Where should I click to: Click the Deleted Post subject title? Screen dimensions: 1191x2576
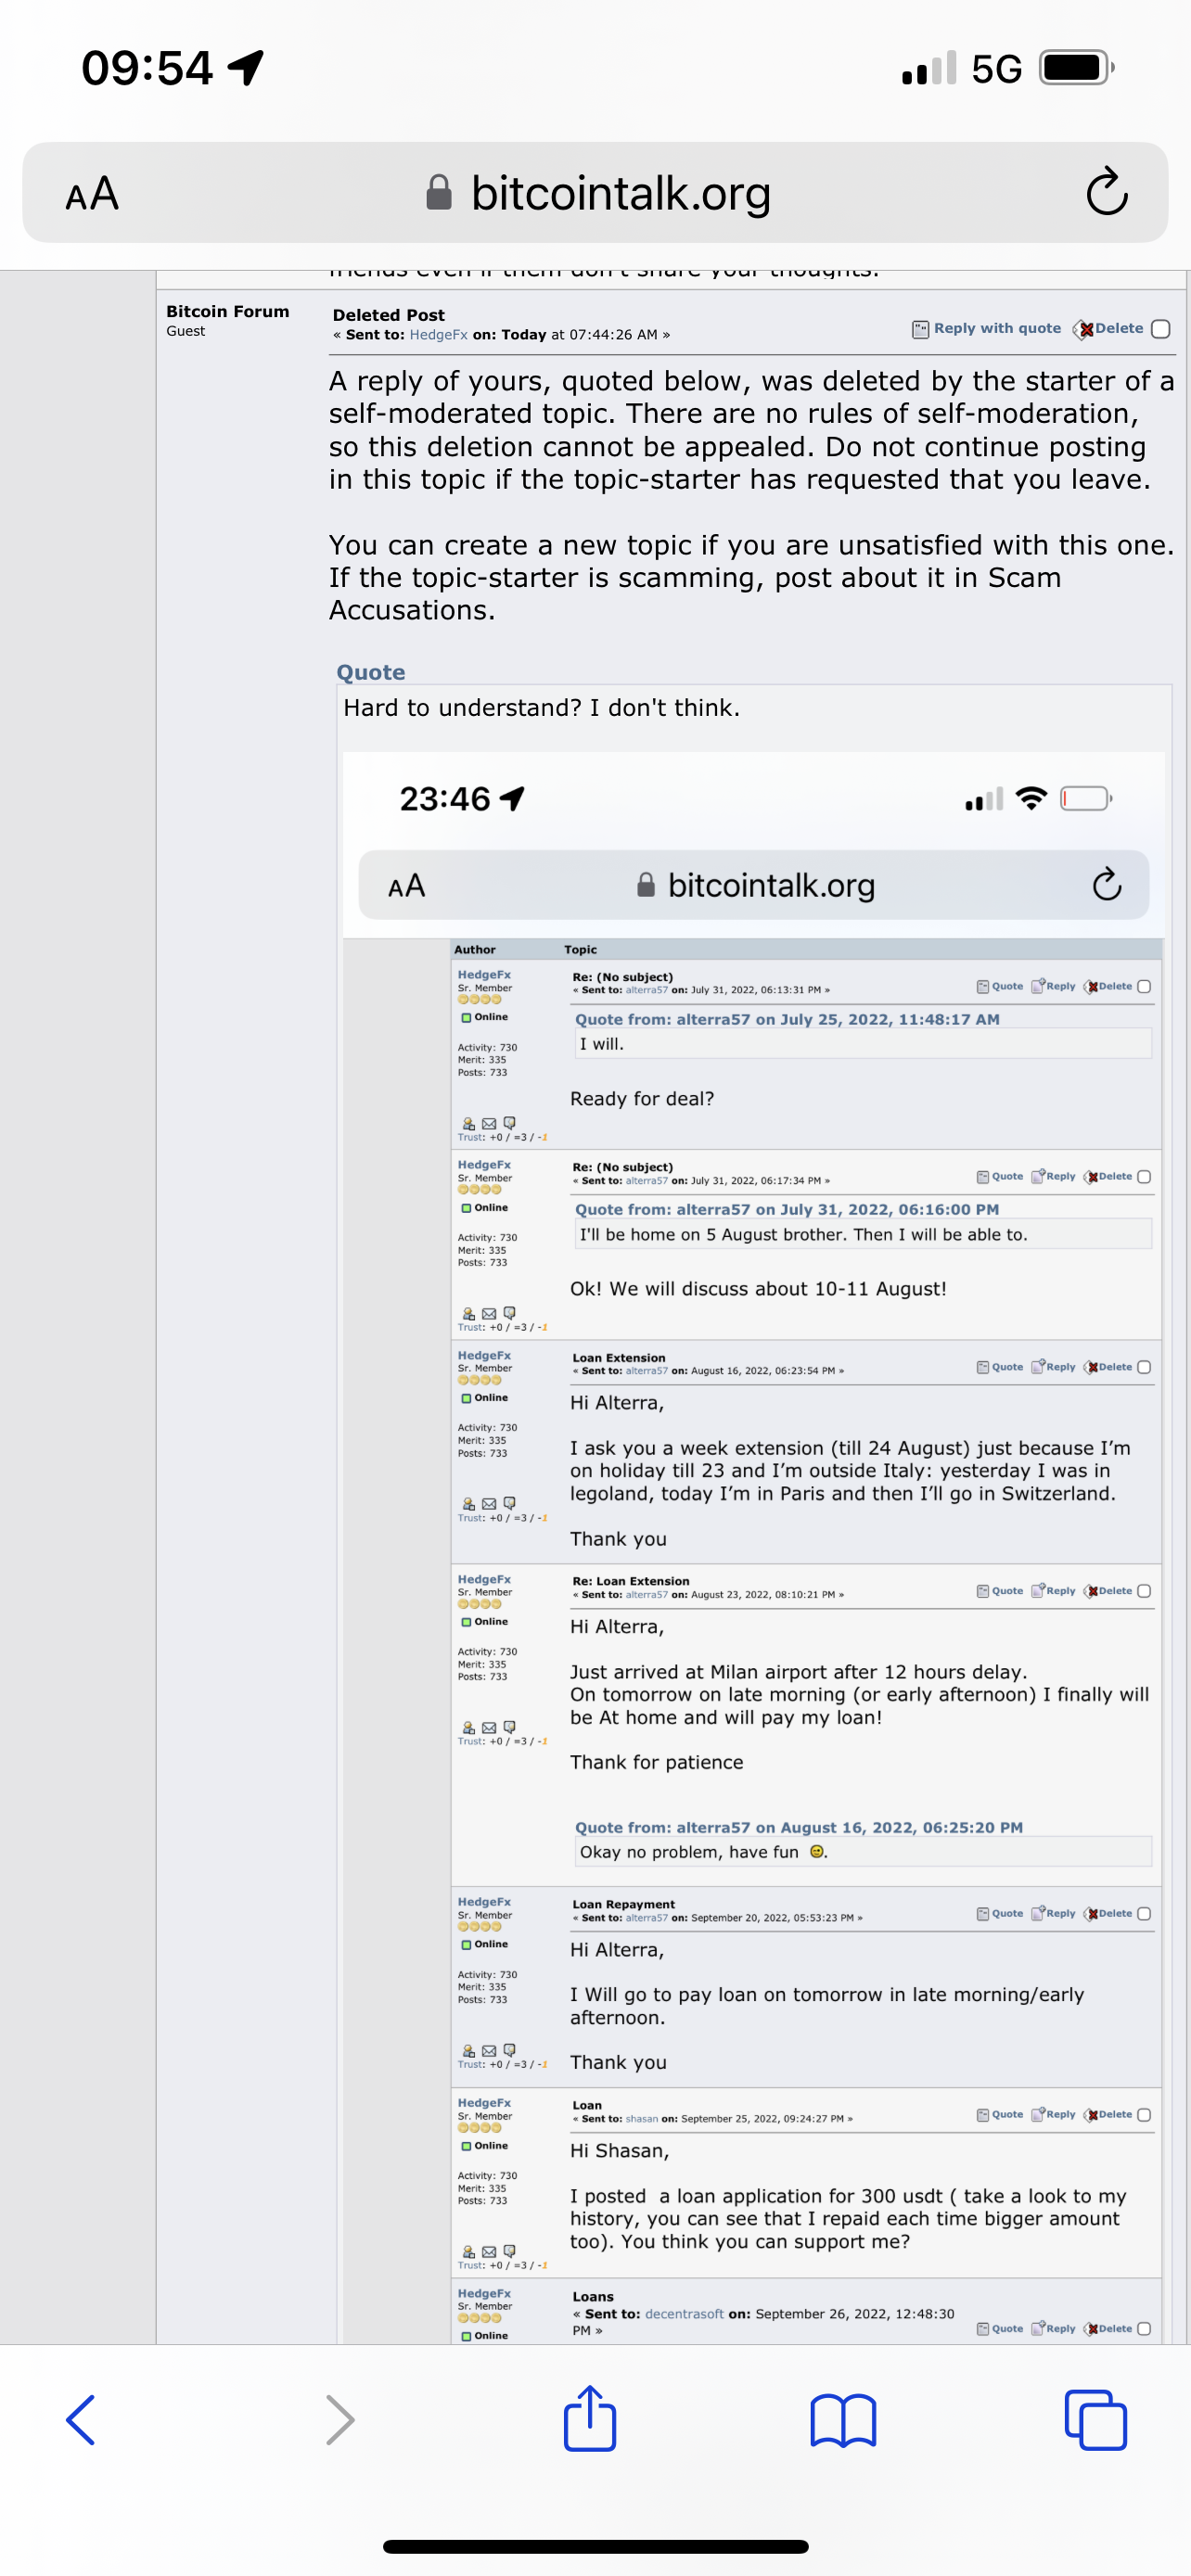(389, 315)
